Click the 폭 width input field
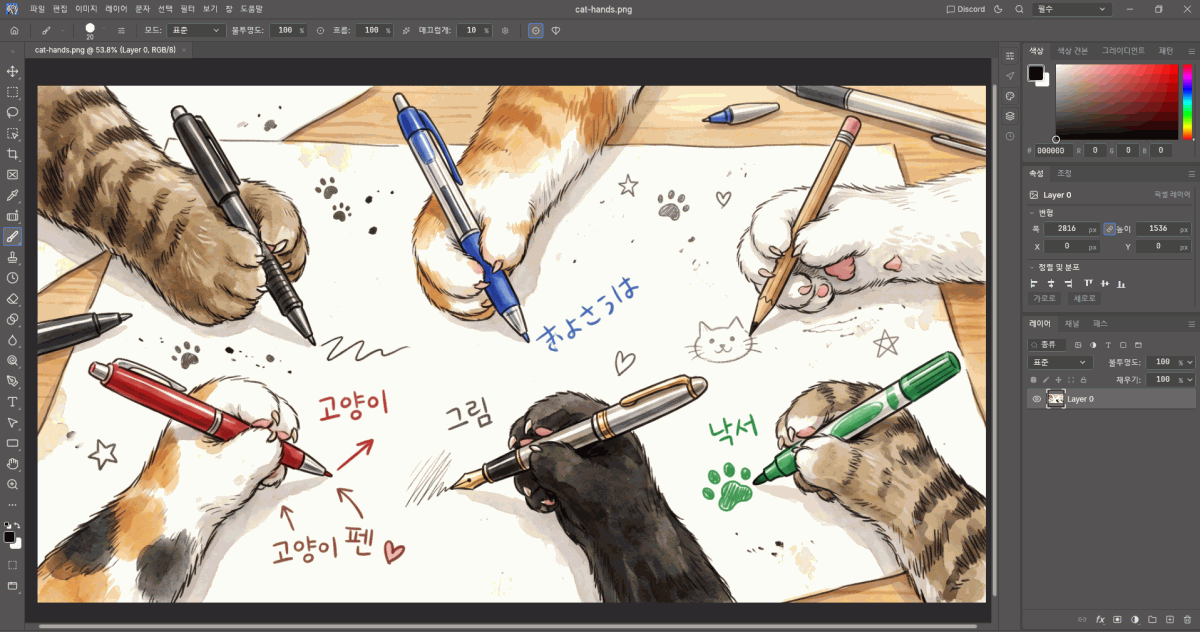1200x632 pixels. [x=1072, y=229]
